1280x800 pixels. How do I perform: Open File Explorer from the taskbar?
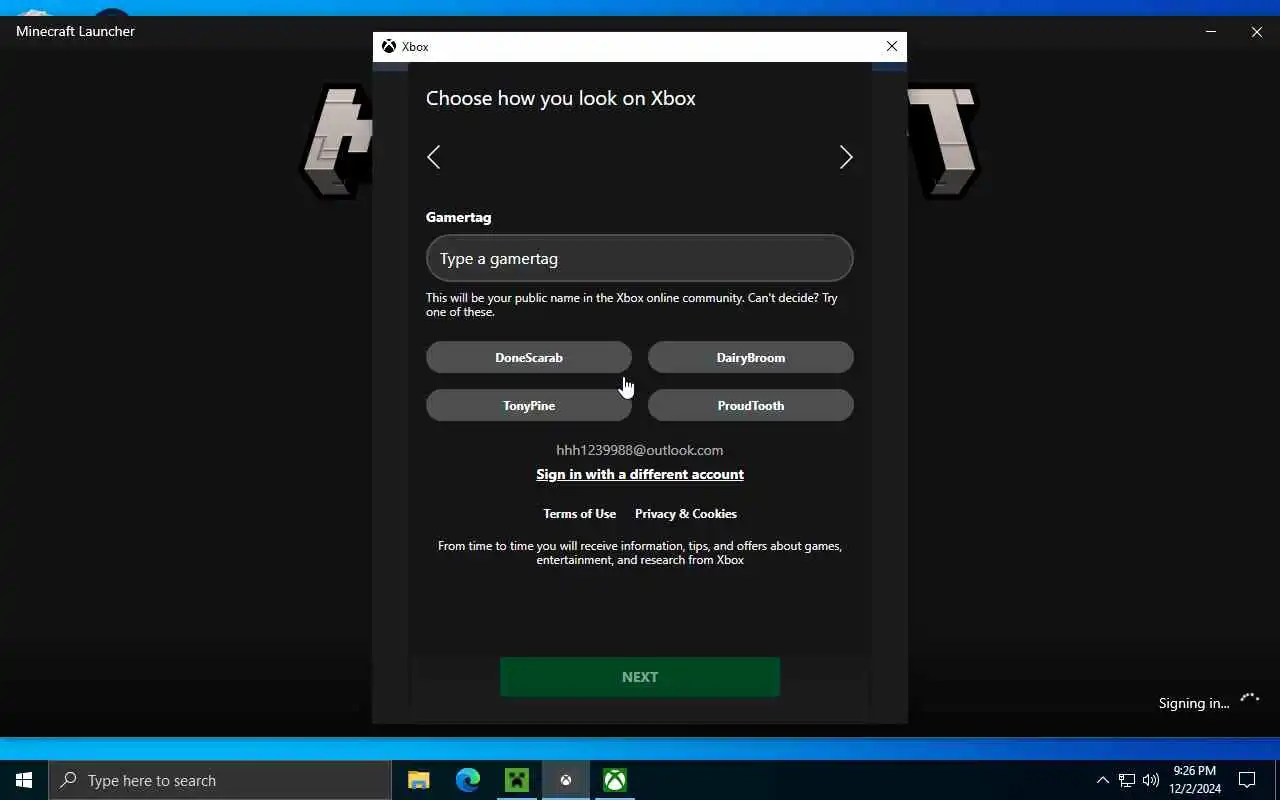pos(419,780)
